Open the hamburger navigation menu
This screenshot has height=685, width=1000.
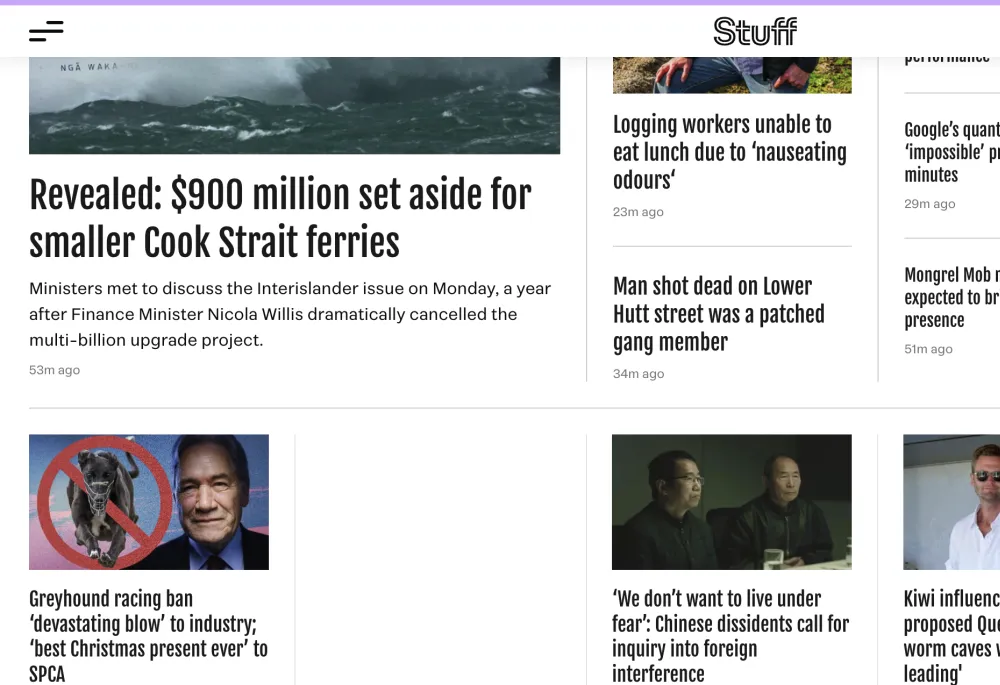pyautogui.click(x=46, y=32)
